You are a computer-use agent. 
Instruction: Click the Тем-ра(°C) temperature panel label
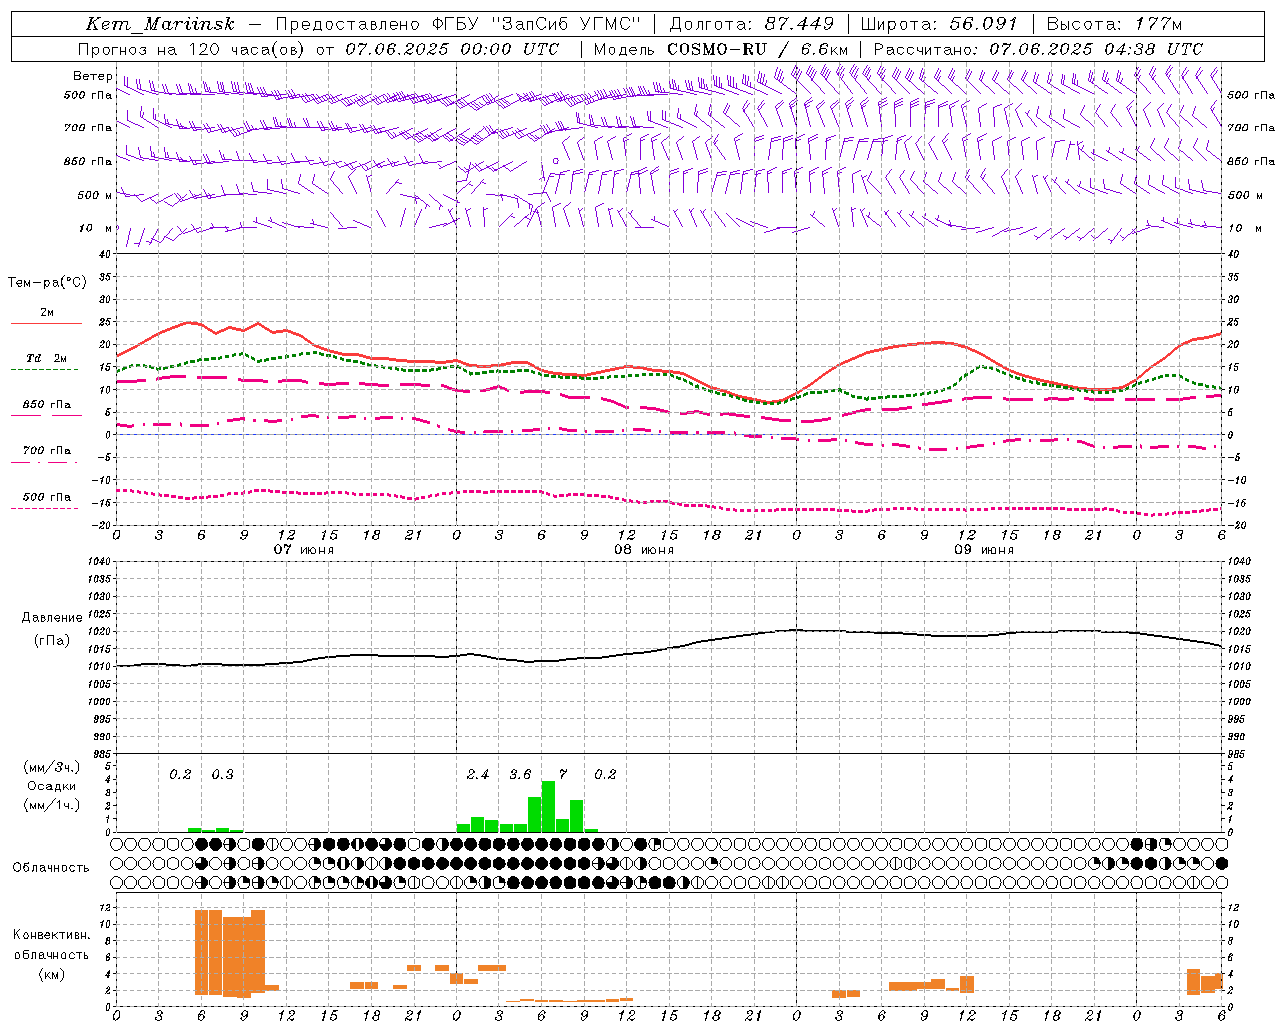pyautogui.click(x=47, y=283)
